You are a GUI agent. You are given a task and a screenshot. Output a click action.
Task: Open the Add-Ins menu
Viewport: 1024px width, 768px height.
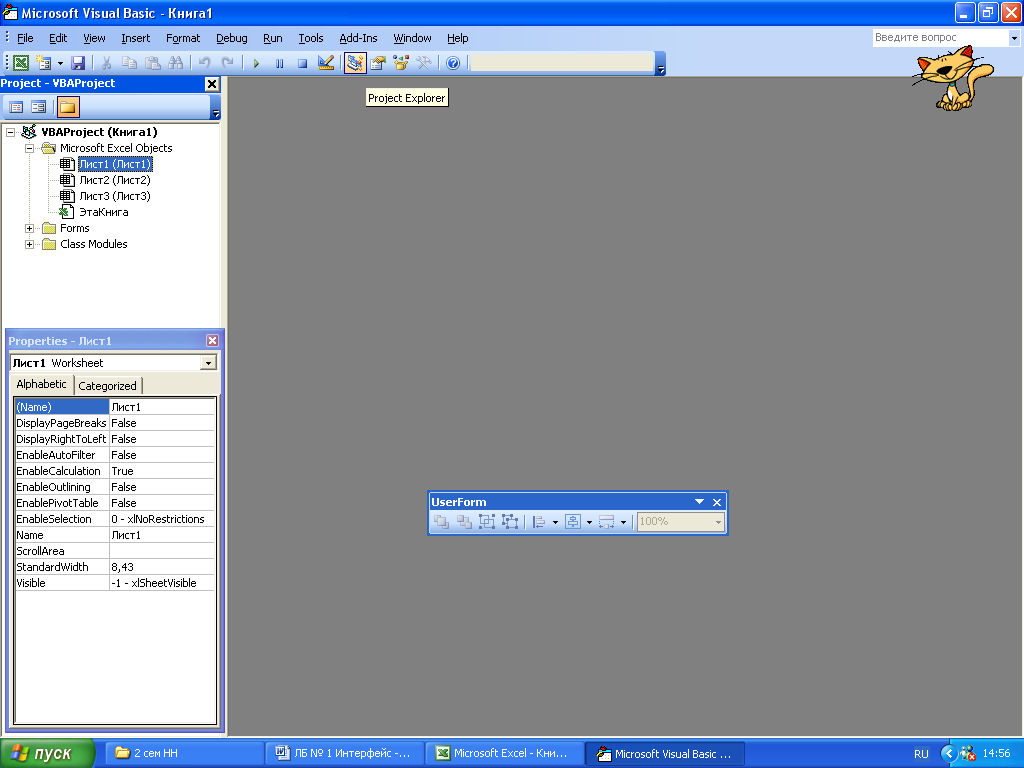point(358,38)
